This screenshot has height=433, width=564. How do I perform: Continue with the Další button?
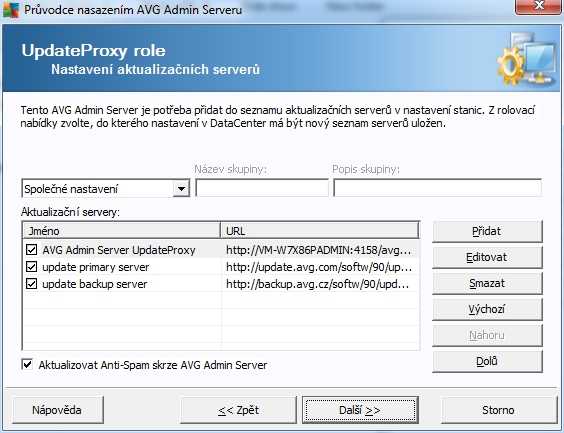pyautogui.click(x=360, y=410)
